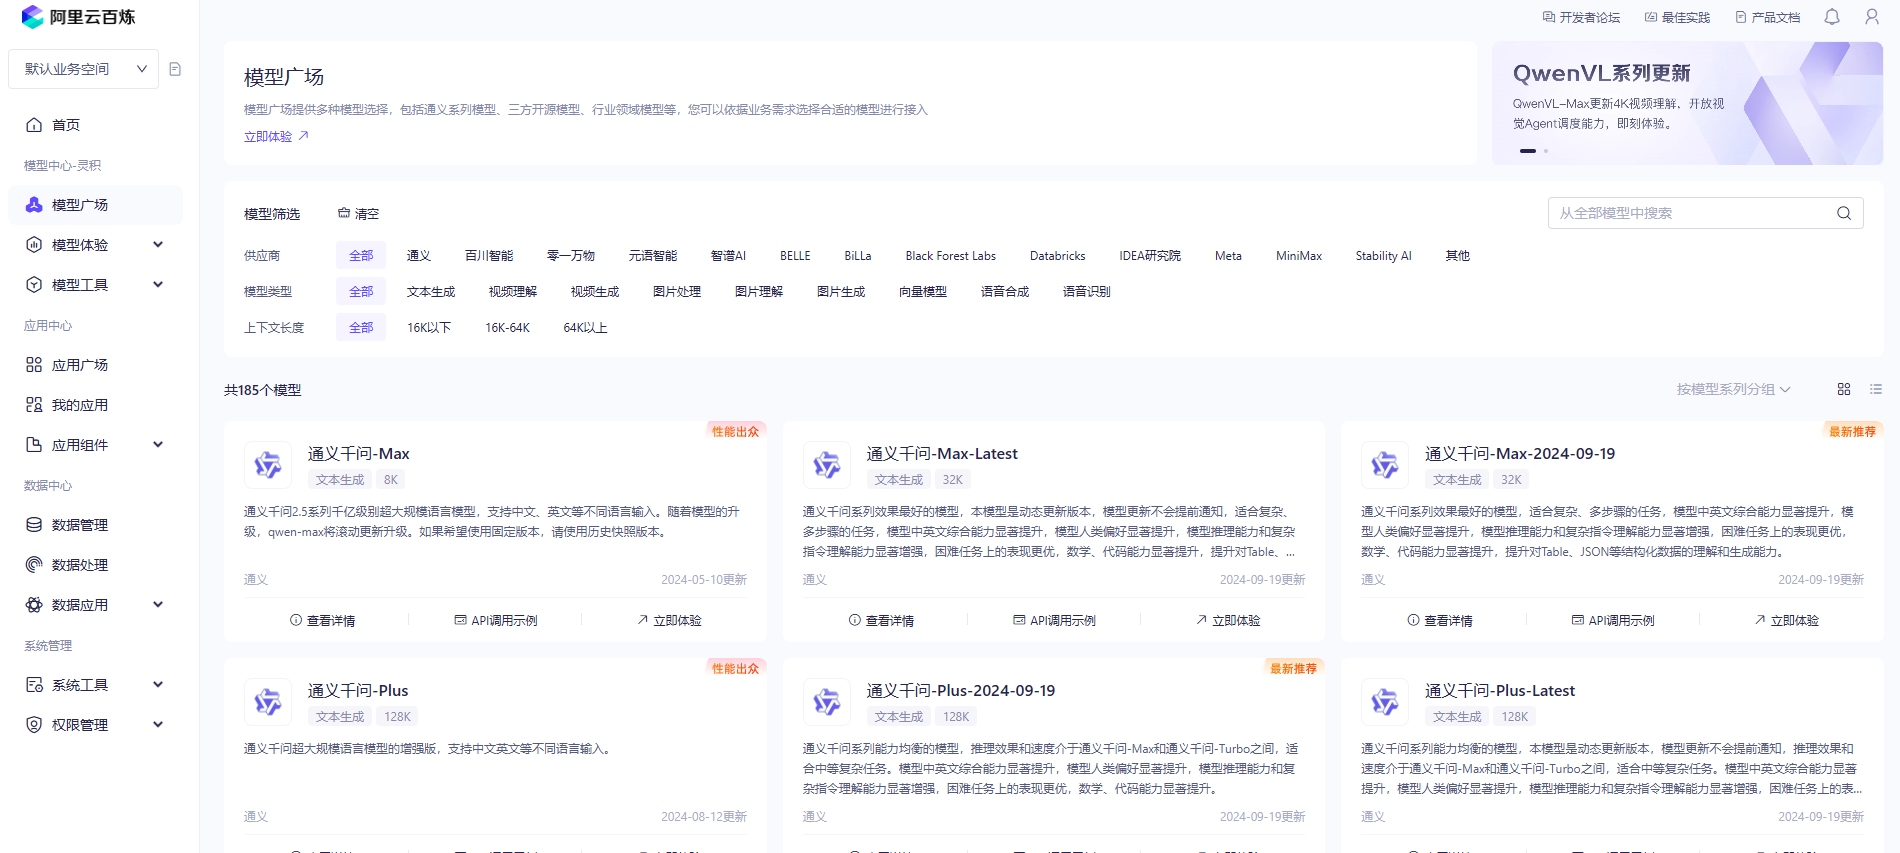The width and height of the screenshot is (1900, 853).
Task: Open the 按模型系列分组 grouping dropdown
Action: [1734, 389]
